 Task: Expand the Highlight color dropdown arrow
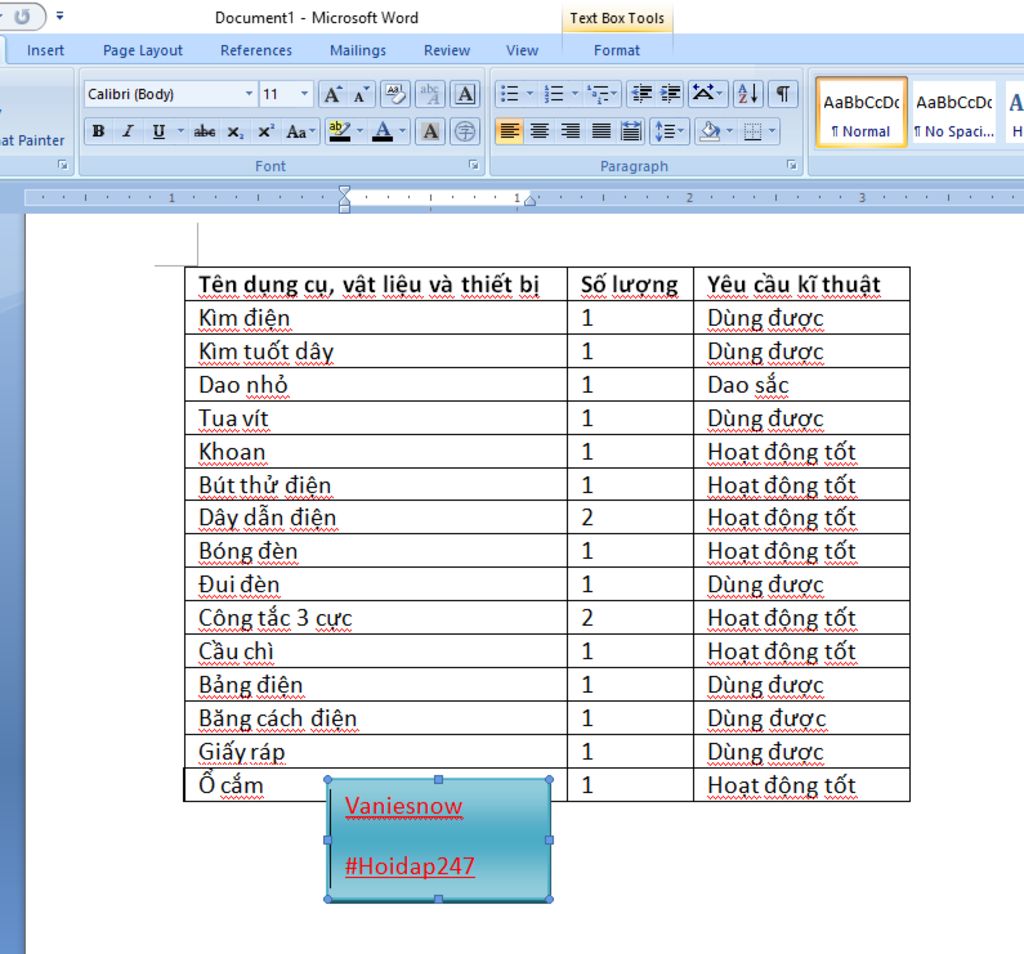tap(360, 131)
